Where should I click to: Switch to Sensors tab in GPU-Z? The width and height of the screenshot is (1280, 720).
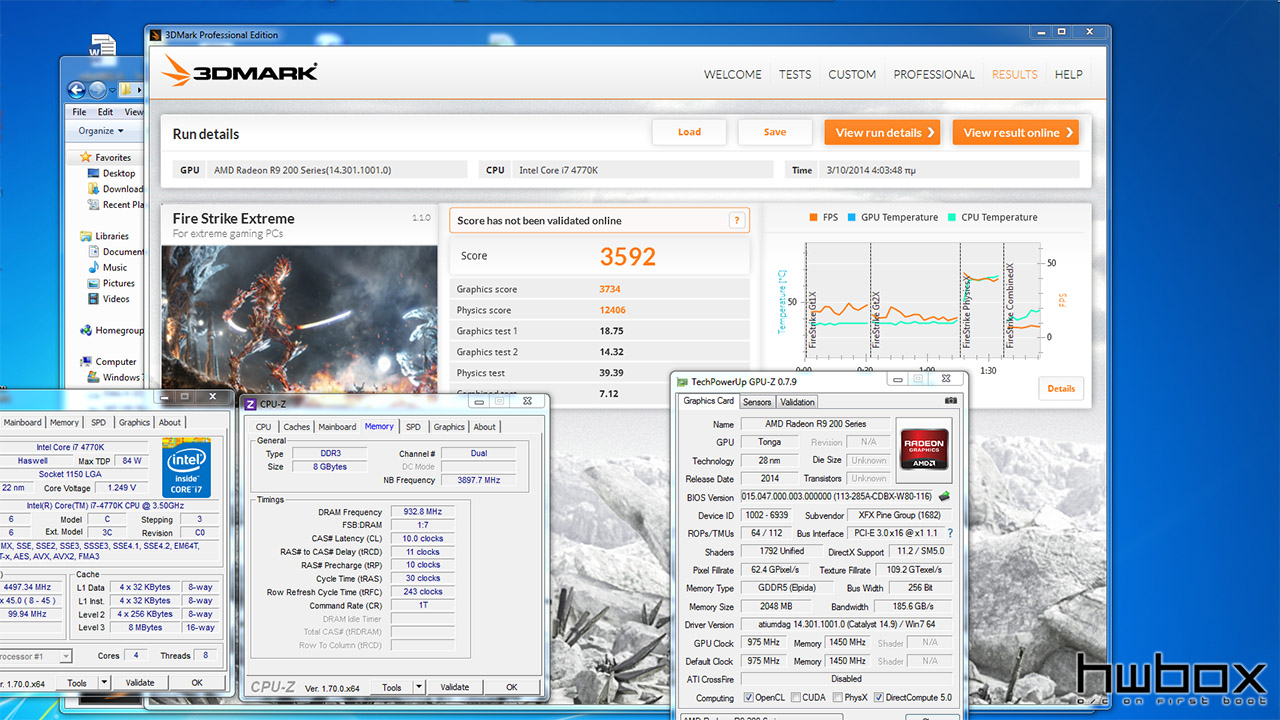pos(757,402)
